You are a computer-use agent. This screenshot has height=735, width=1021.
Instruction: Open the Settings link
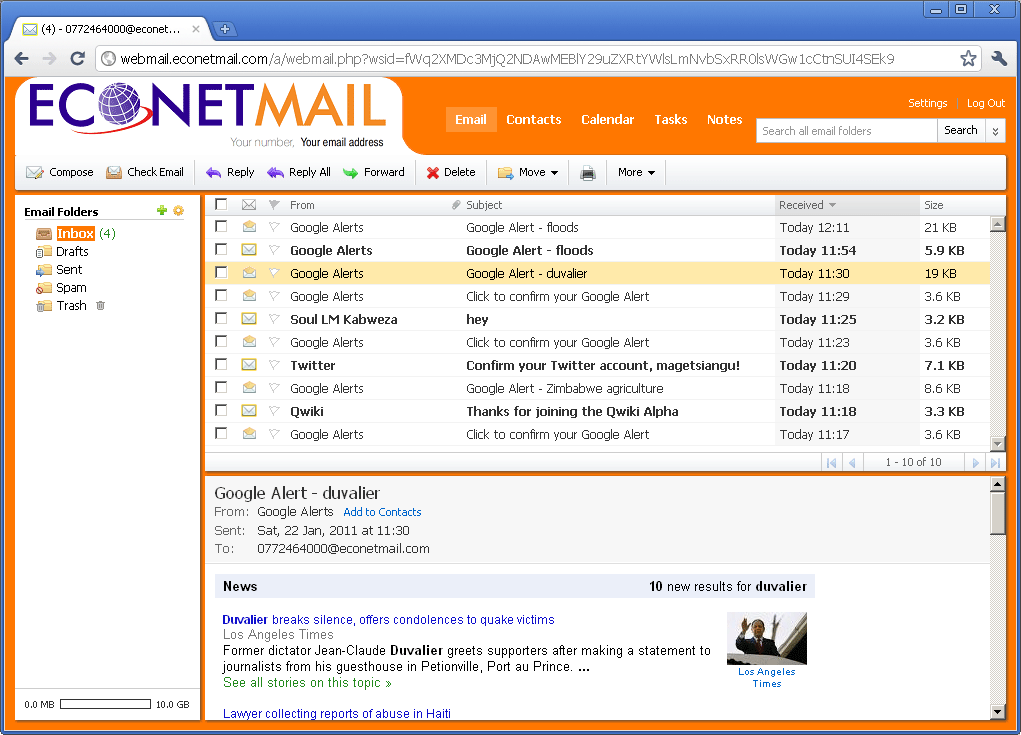coord(927,104)
